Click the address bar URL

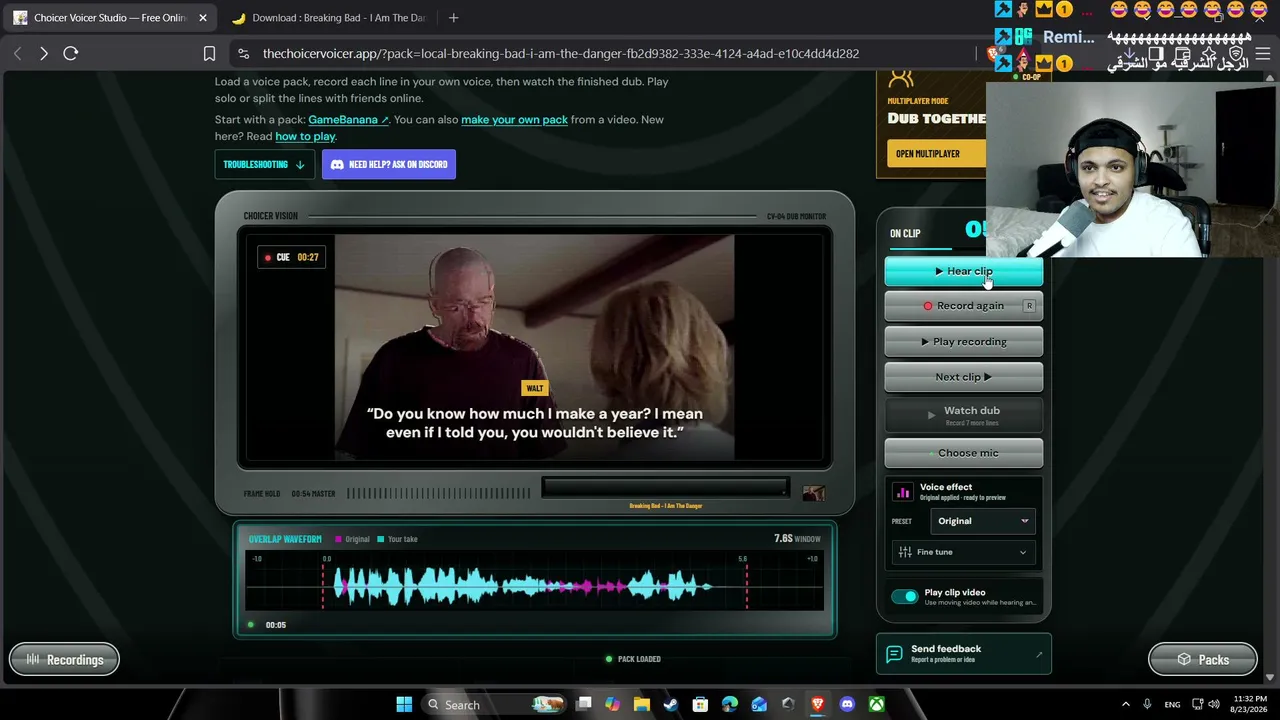pos(560,54)
